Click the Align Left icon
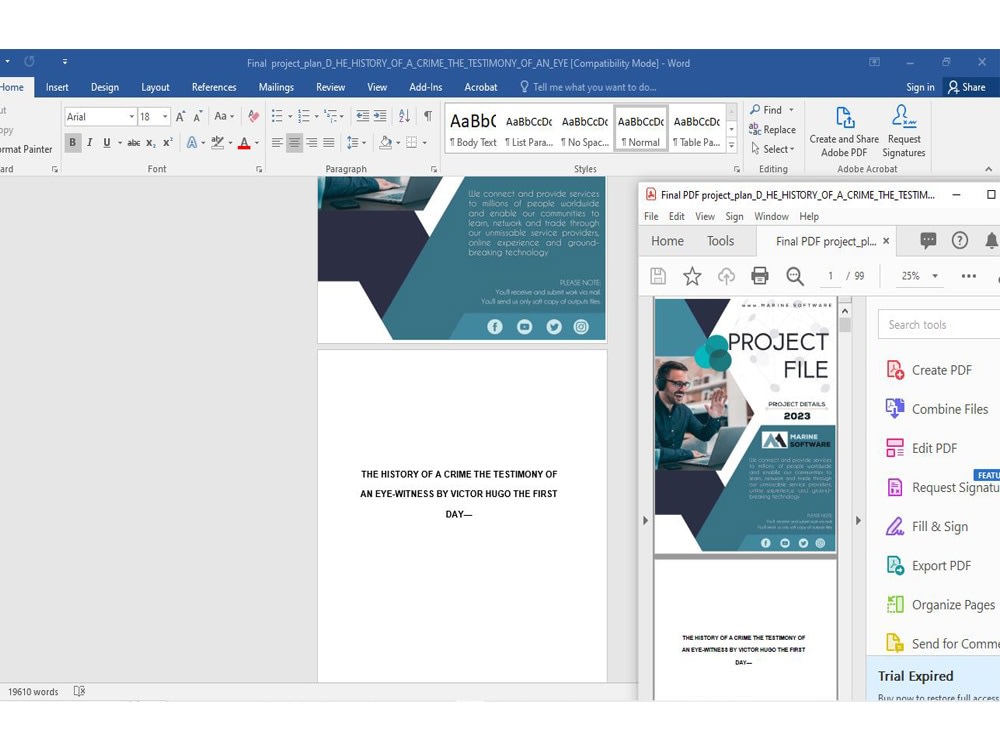The image size is (1000, 750). (x=277, y=143)
